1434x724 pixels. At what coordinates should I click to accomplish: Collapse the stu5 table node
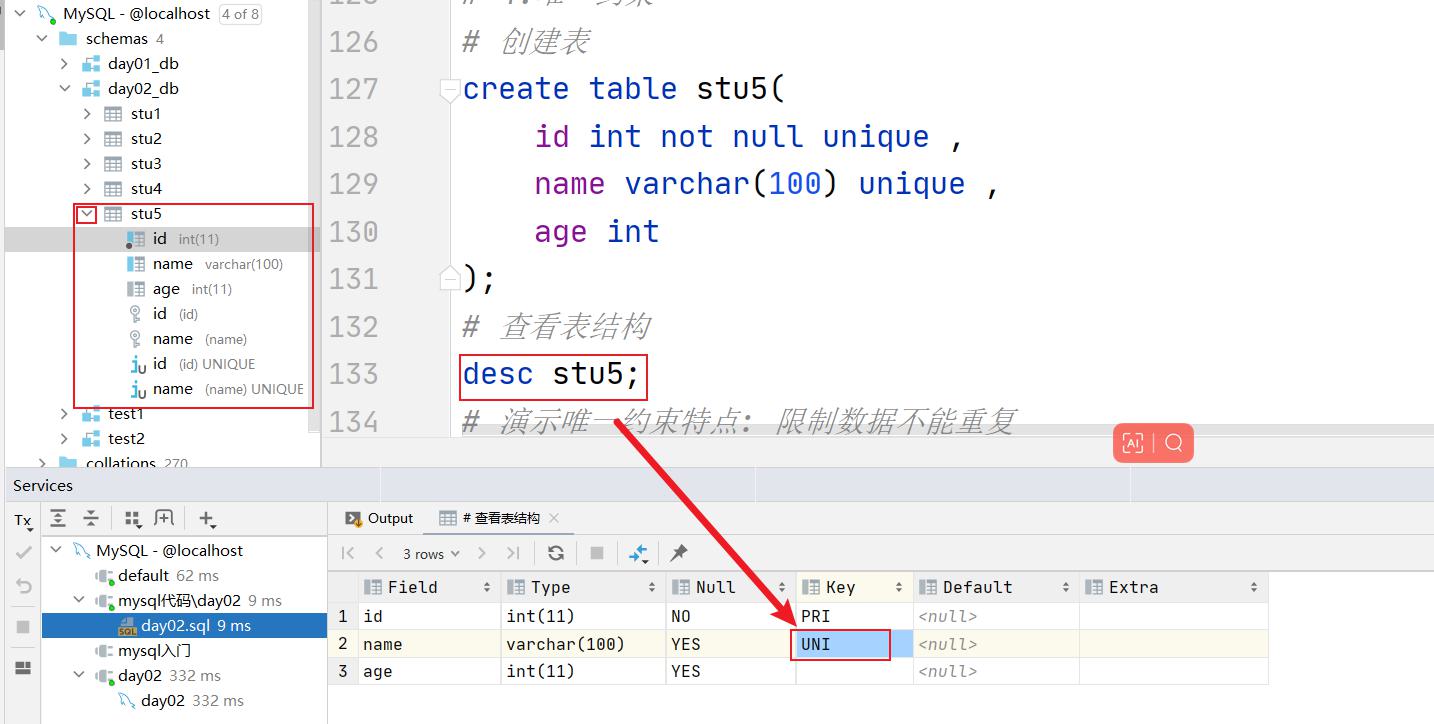87,214
